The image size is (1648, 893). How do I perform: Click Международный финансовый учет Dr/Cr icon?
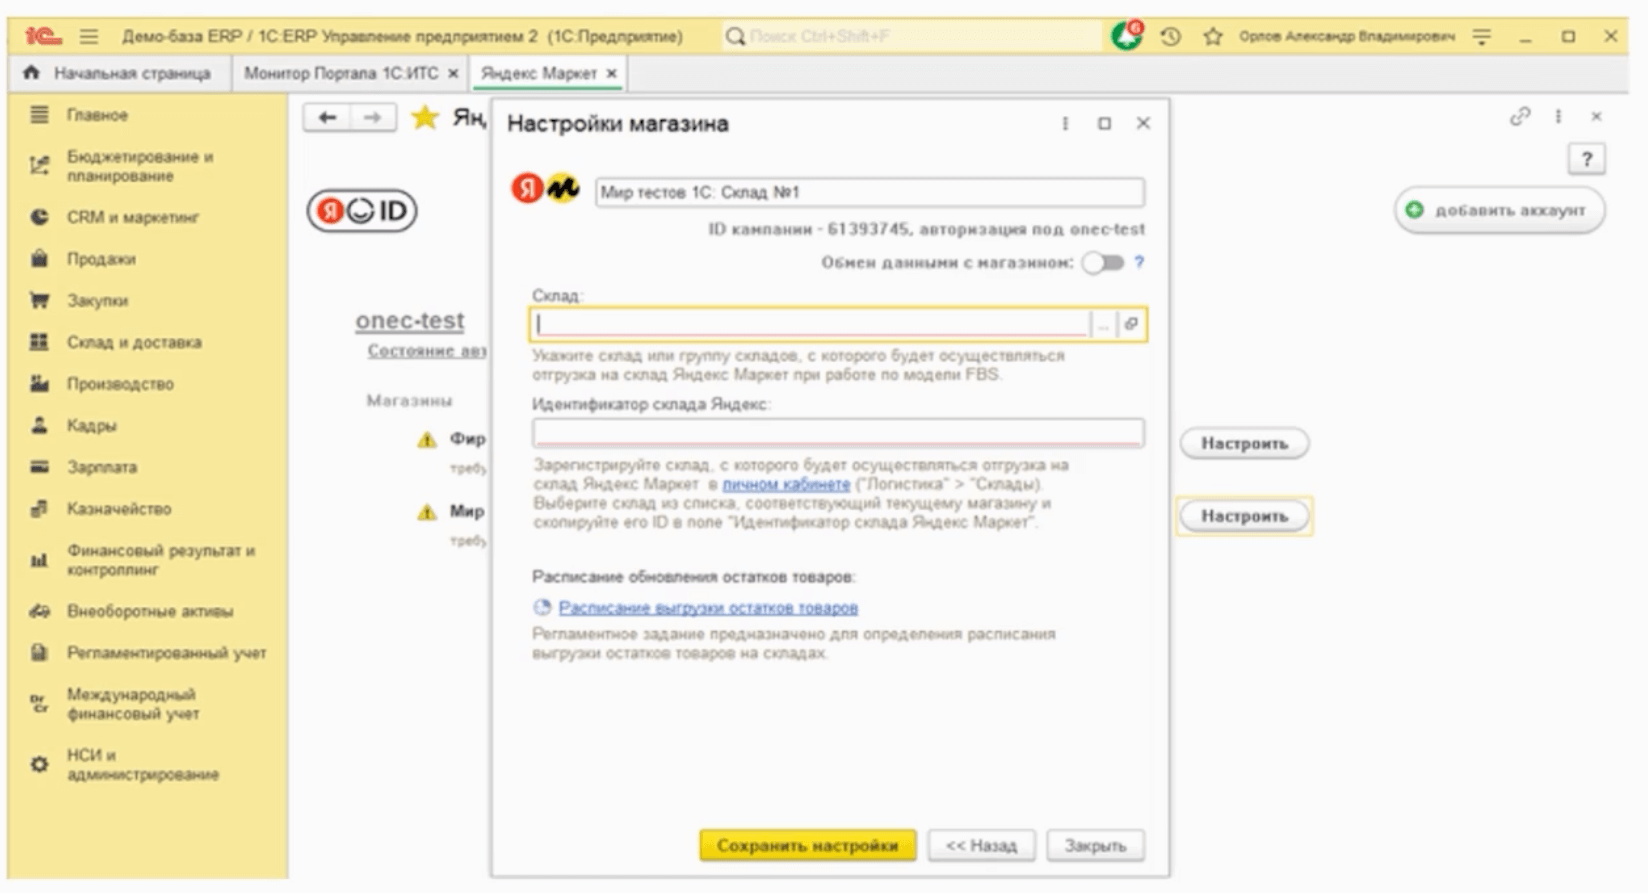click(x=39, y=704)
